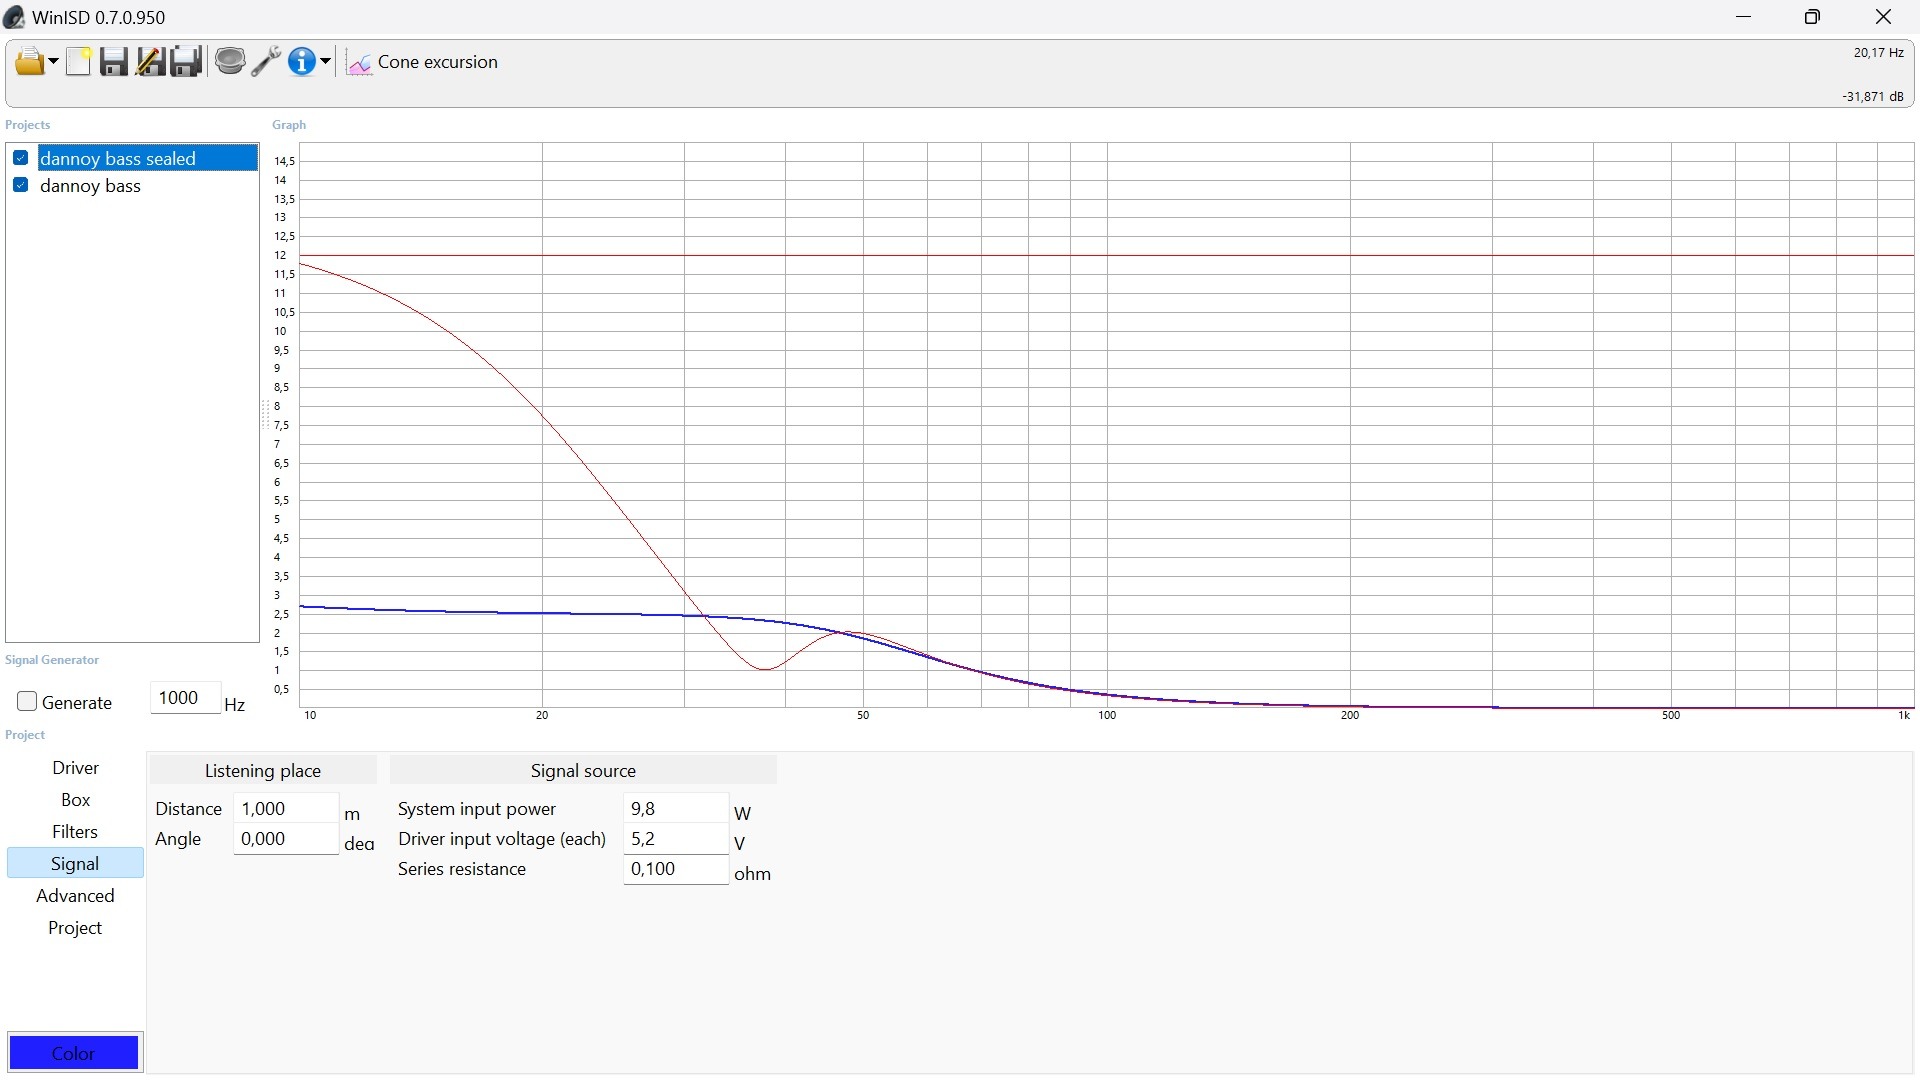Image resolution: width=1920 pixels, height=1080 pixels.
Task: Switch to the Filters tab
Action: 75,832
